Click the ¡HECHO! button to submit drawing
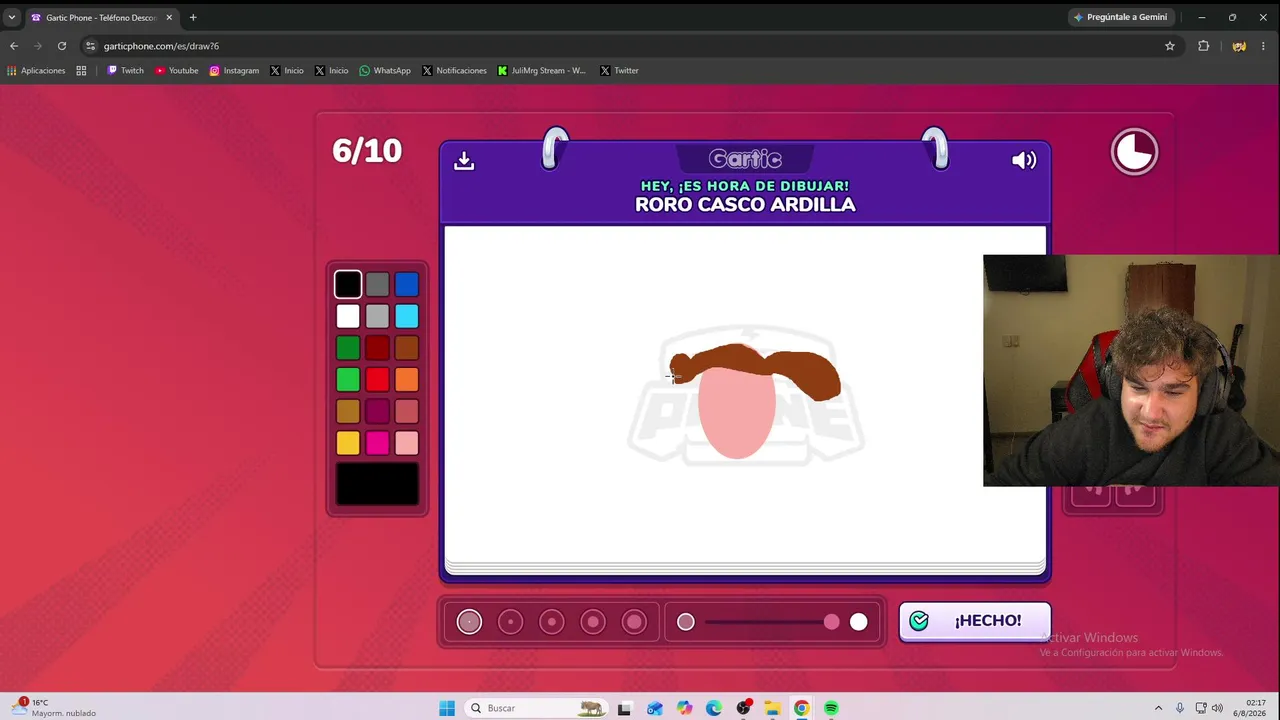Image resolution: width=1280 pixels, height=720 pixels. [975, 621]
